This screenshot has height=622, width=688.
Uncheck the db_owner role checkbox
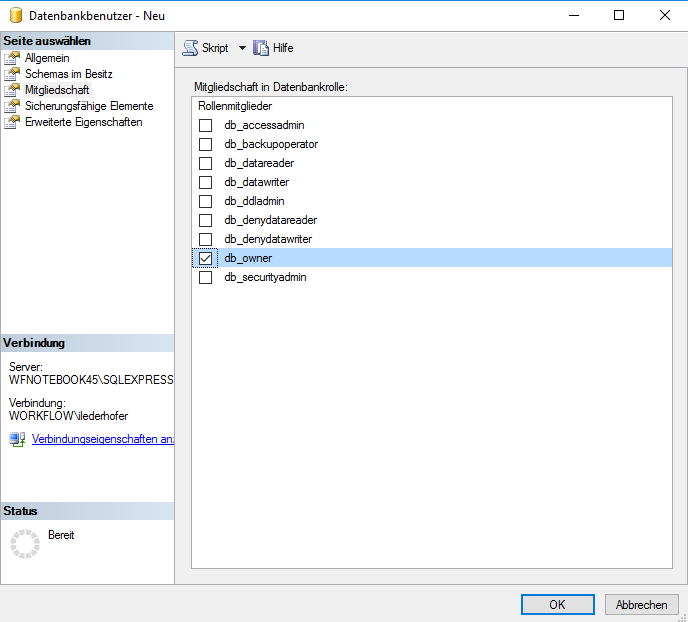(206, 258)
